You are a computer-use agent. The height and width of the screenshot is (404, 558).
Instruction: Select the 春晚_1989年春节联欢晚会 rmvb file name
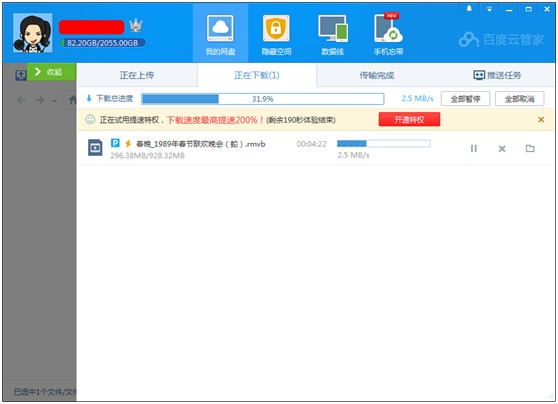click(x=201, y=144)
